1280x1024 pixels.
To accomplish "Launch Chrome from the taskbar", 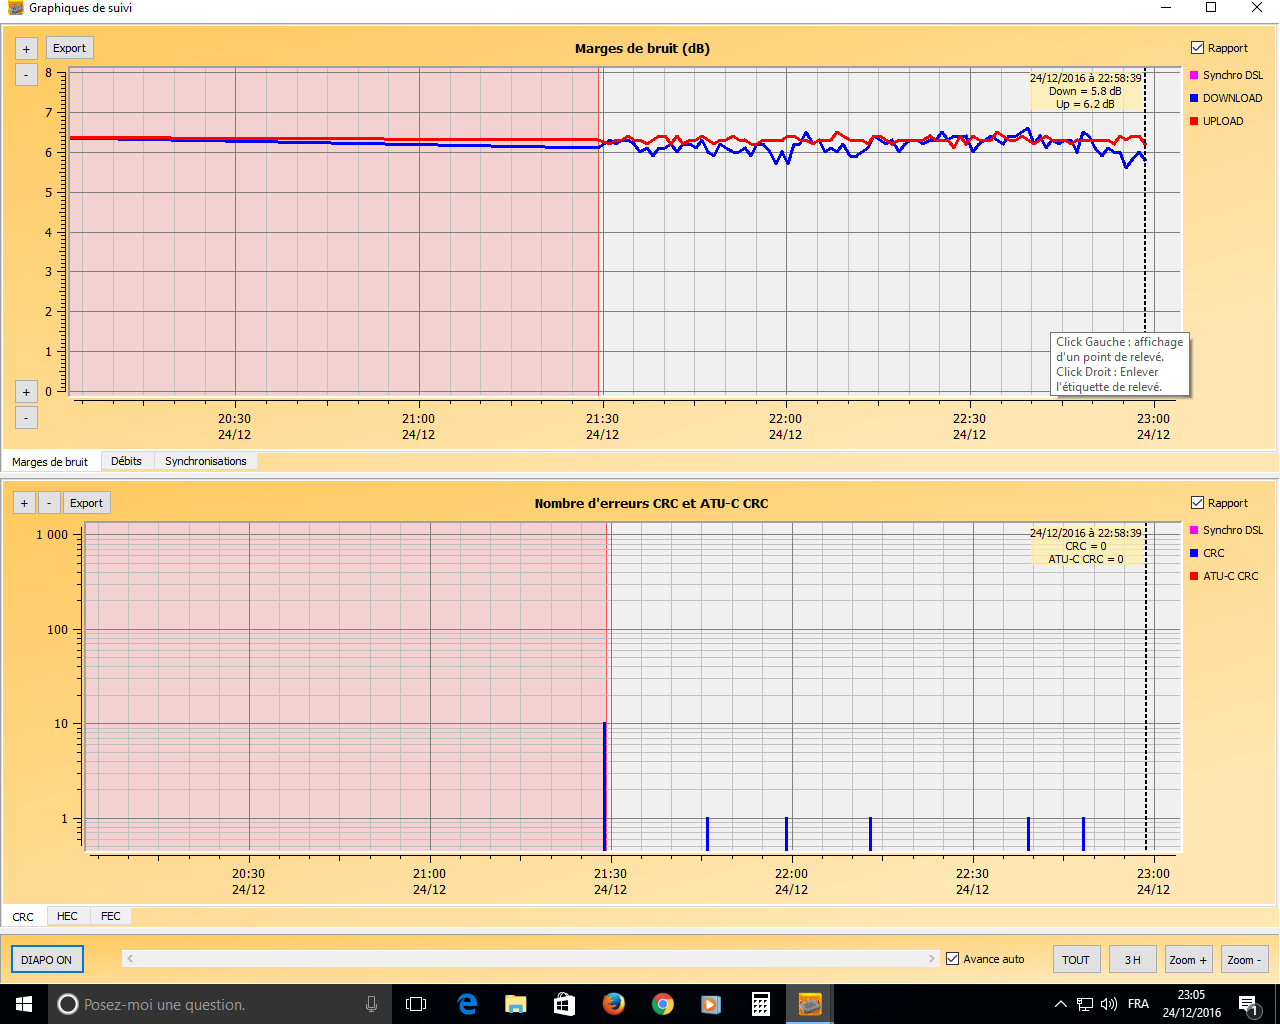I will 662,1004.
